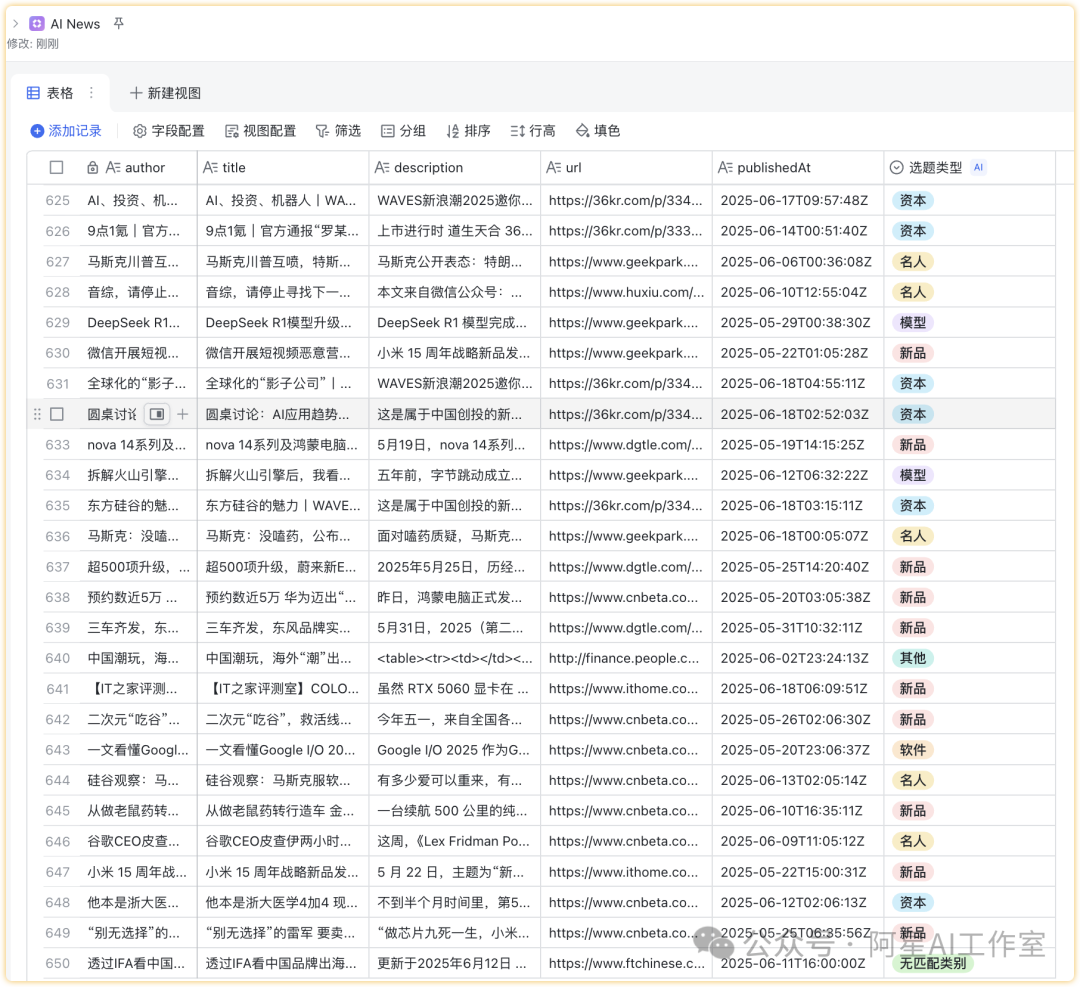Select date cell 2025-06-17T09:57:48Z
Image resolution: width=1080 pixels, height=987 pixels.
pyautogui.click(x=798, y=200)
